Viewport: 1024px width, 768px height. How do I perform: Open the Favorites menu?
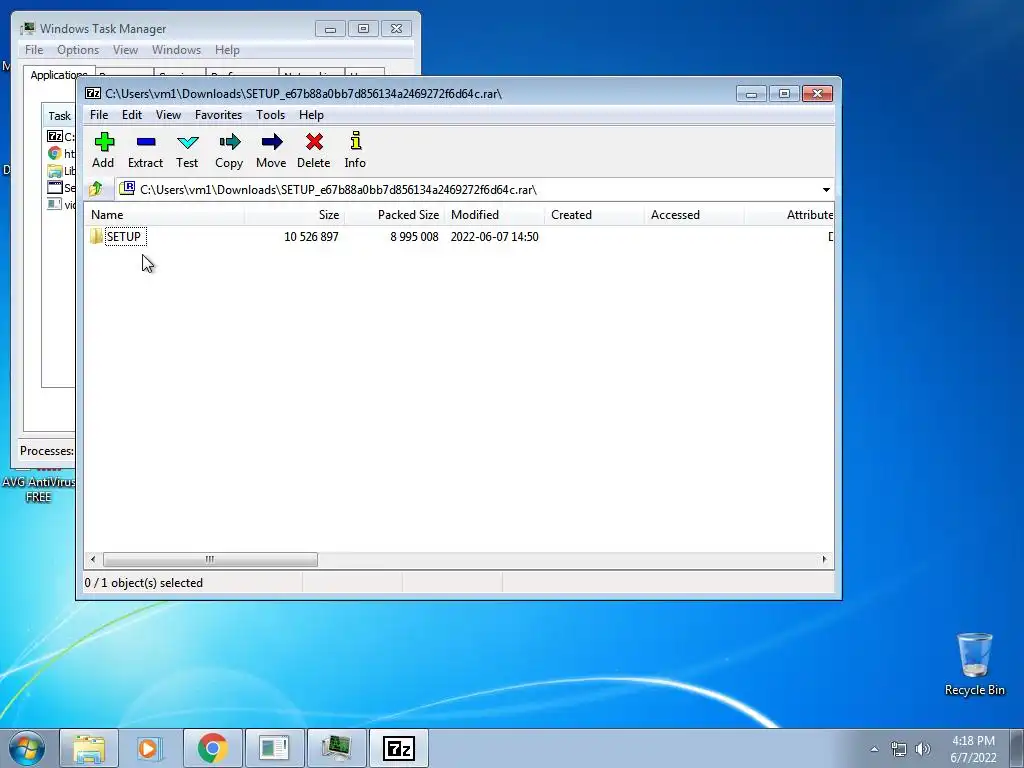click(x=218, y=115)
